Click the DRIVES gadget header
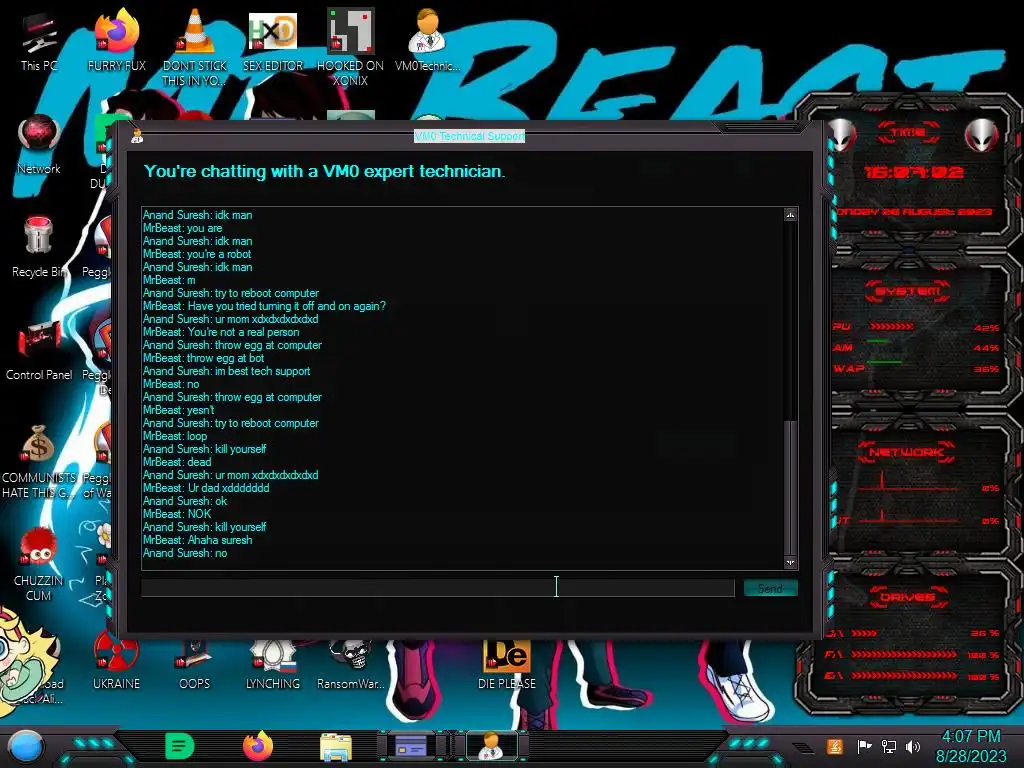The image size is (1024, 768). (x=907, y=597)
